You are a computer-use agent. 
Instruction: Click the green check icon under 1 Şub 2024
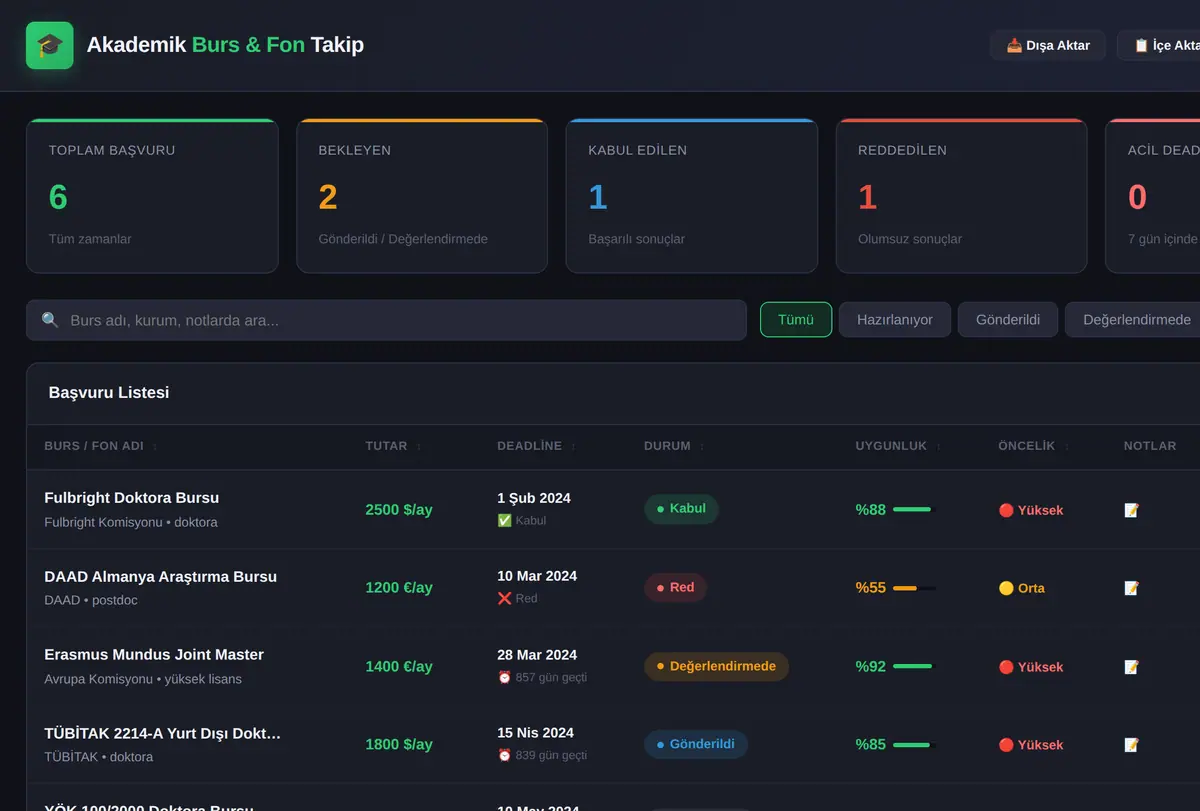504,520
